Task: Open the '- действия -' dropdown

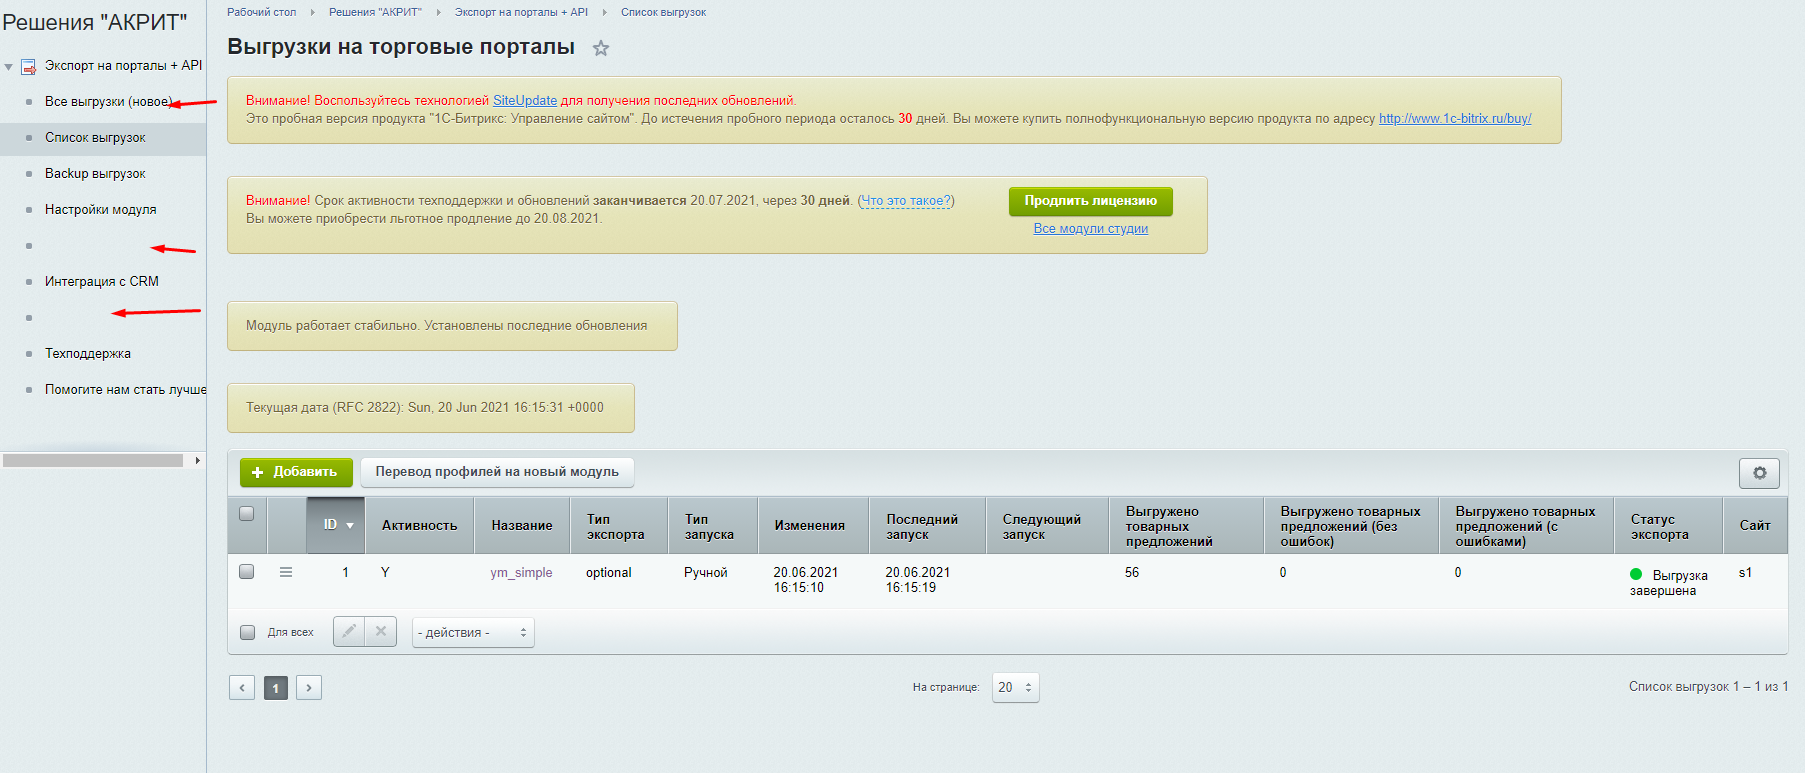Action: point(473,632)
